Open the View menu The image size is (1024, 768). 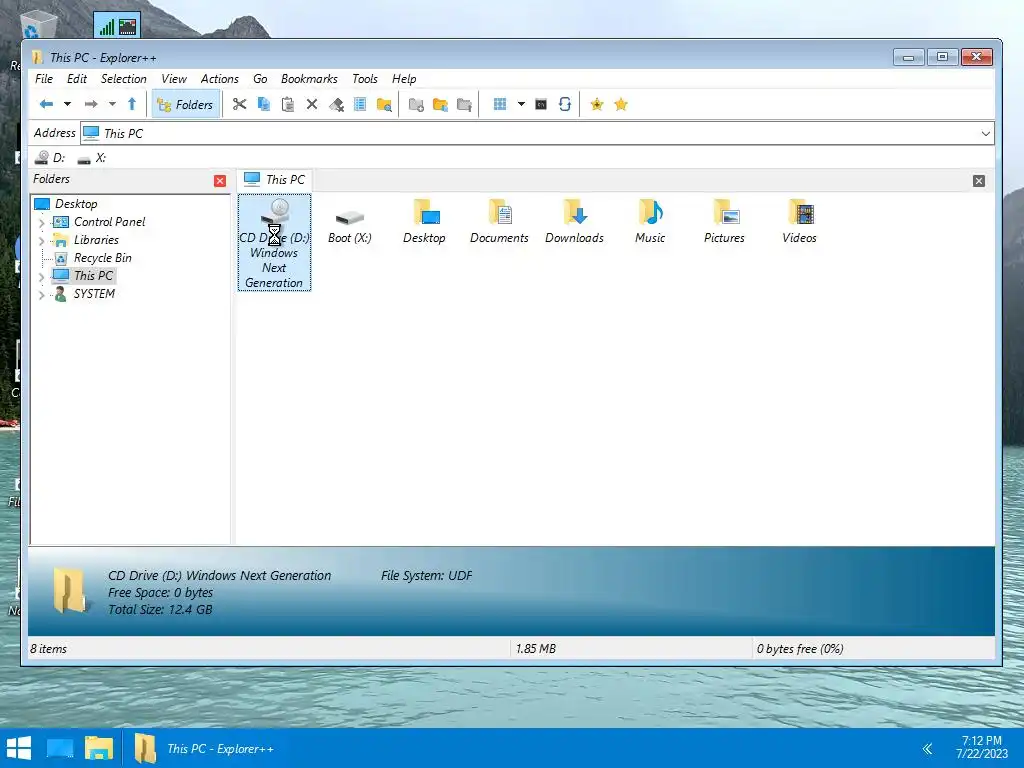tap(174, 78)
